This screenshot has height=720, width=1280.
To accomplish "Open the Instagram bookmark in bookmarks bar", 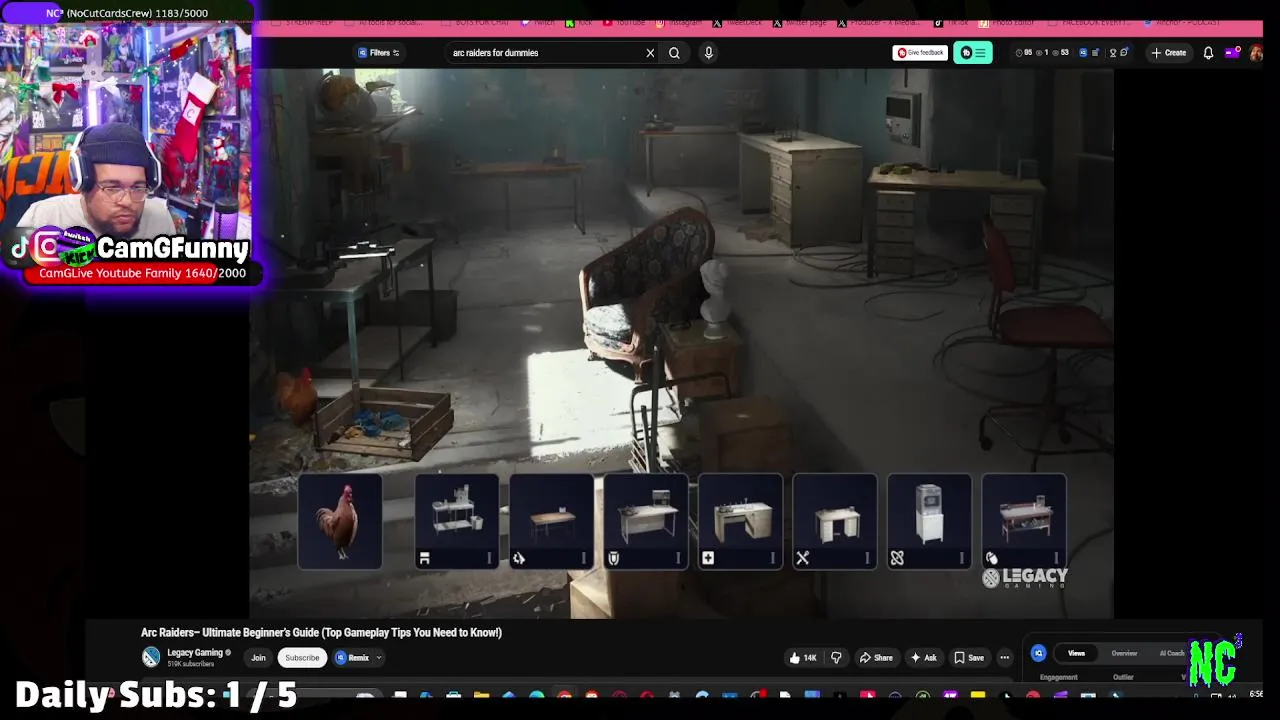I will 679,22.
